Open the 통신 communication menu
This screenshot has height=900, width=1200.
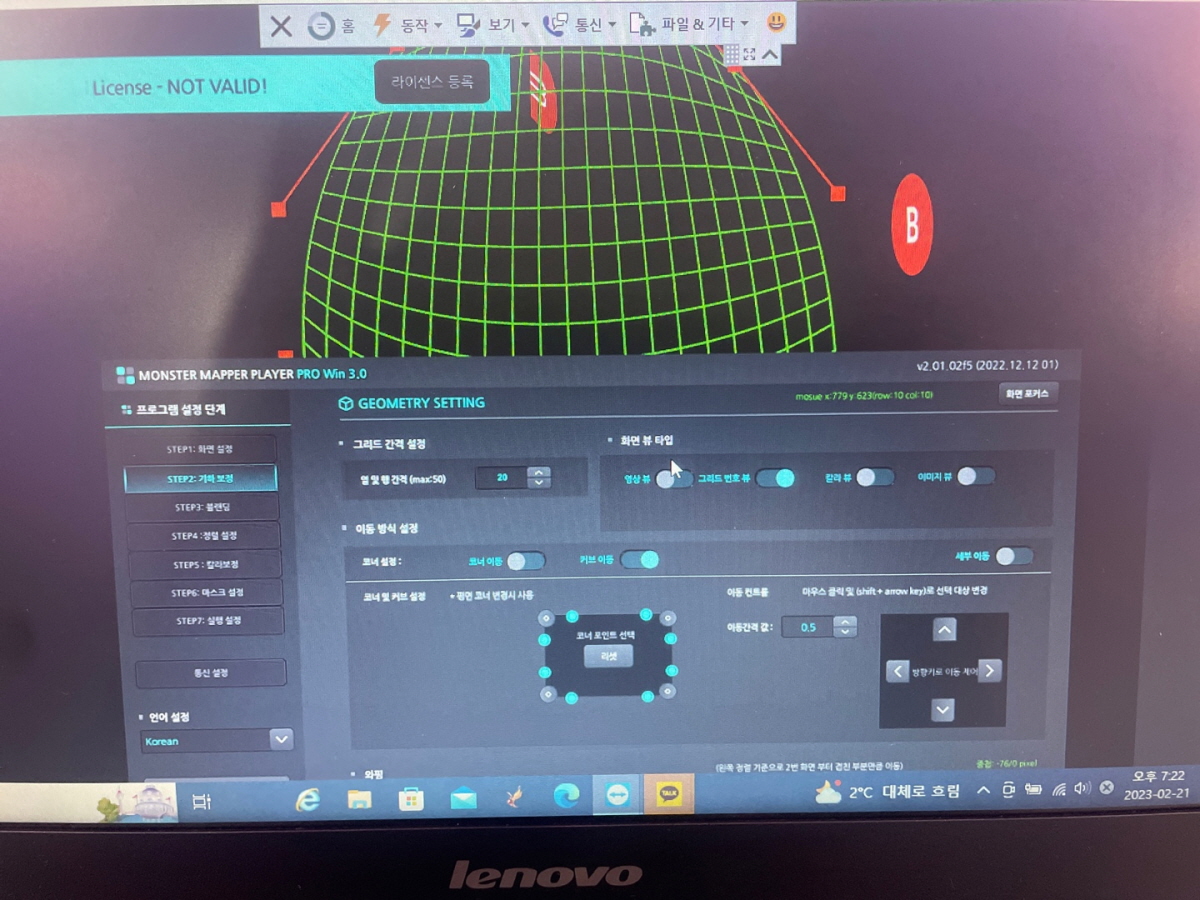tap(579, 25)
